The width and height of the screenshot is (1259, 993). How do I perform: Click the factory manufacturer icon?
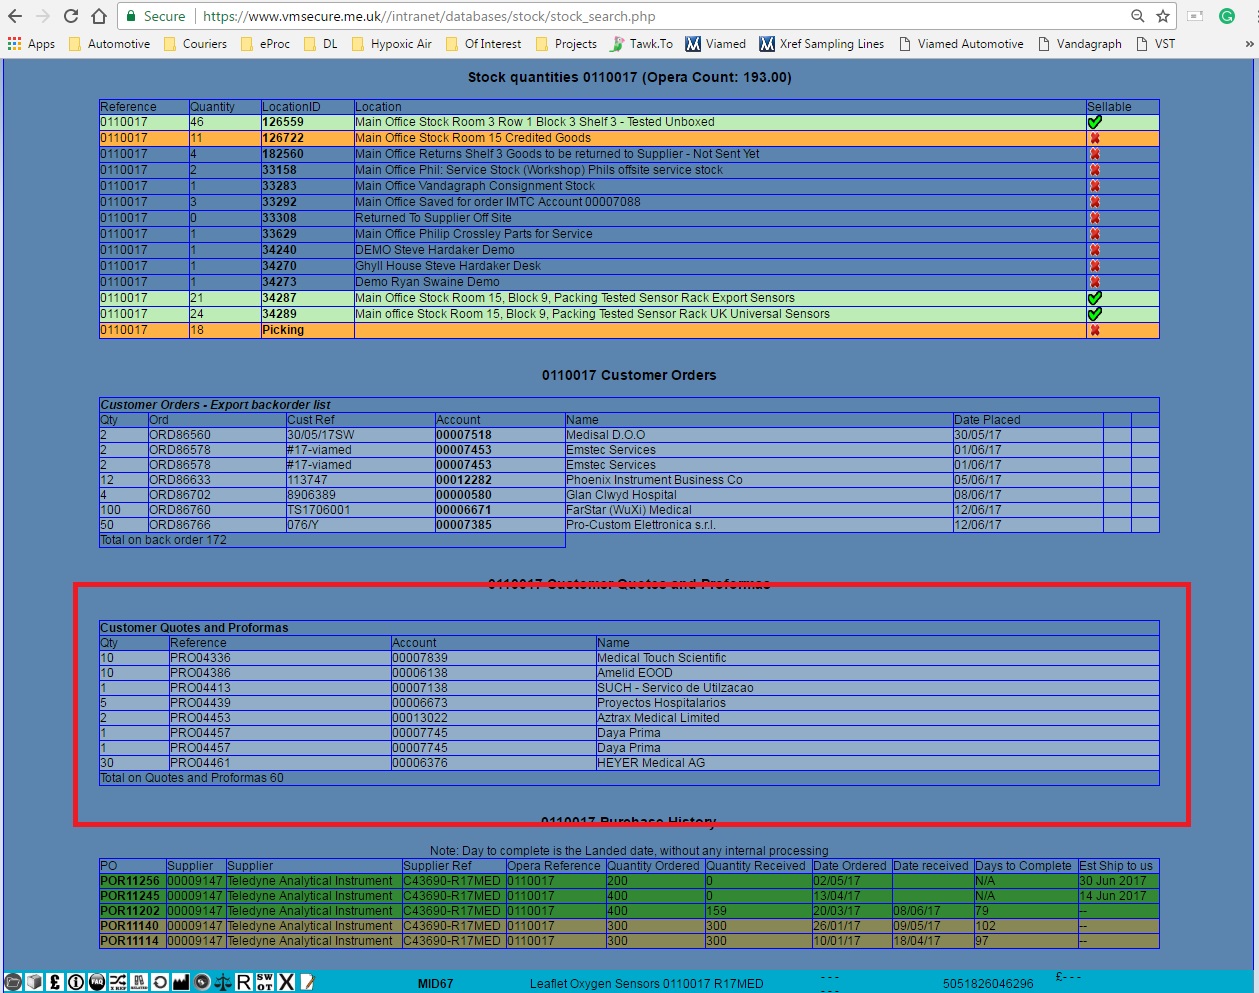pyautogui.click(x=181, y=982)
